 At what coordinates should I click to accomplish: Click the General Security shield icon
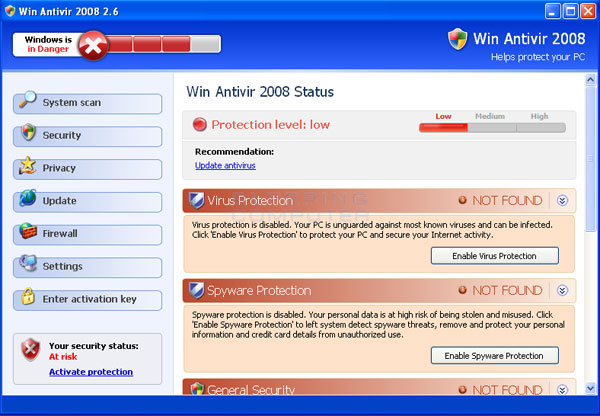pos(197,388)
